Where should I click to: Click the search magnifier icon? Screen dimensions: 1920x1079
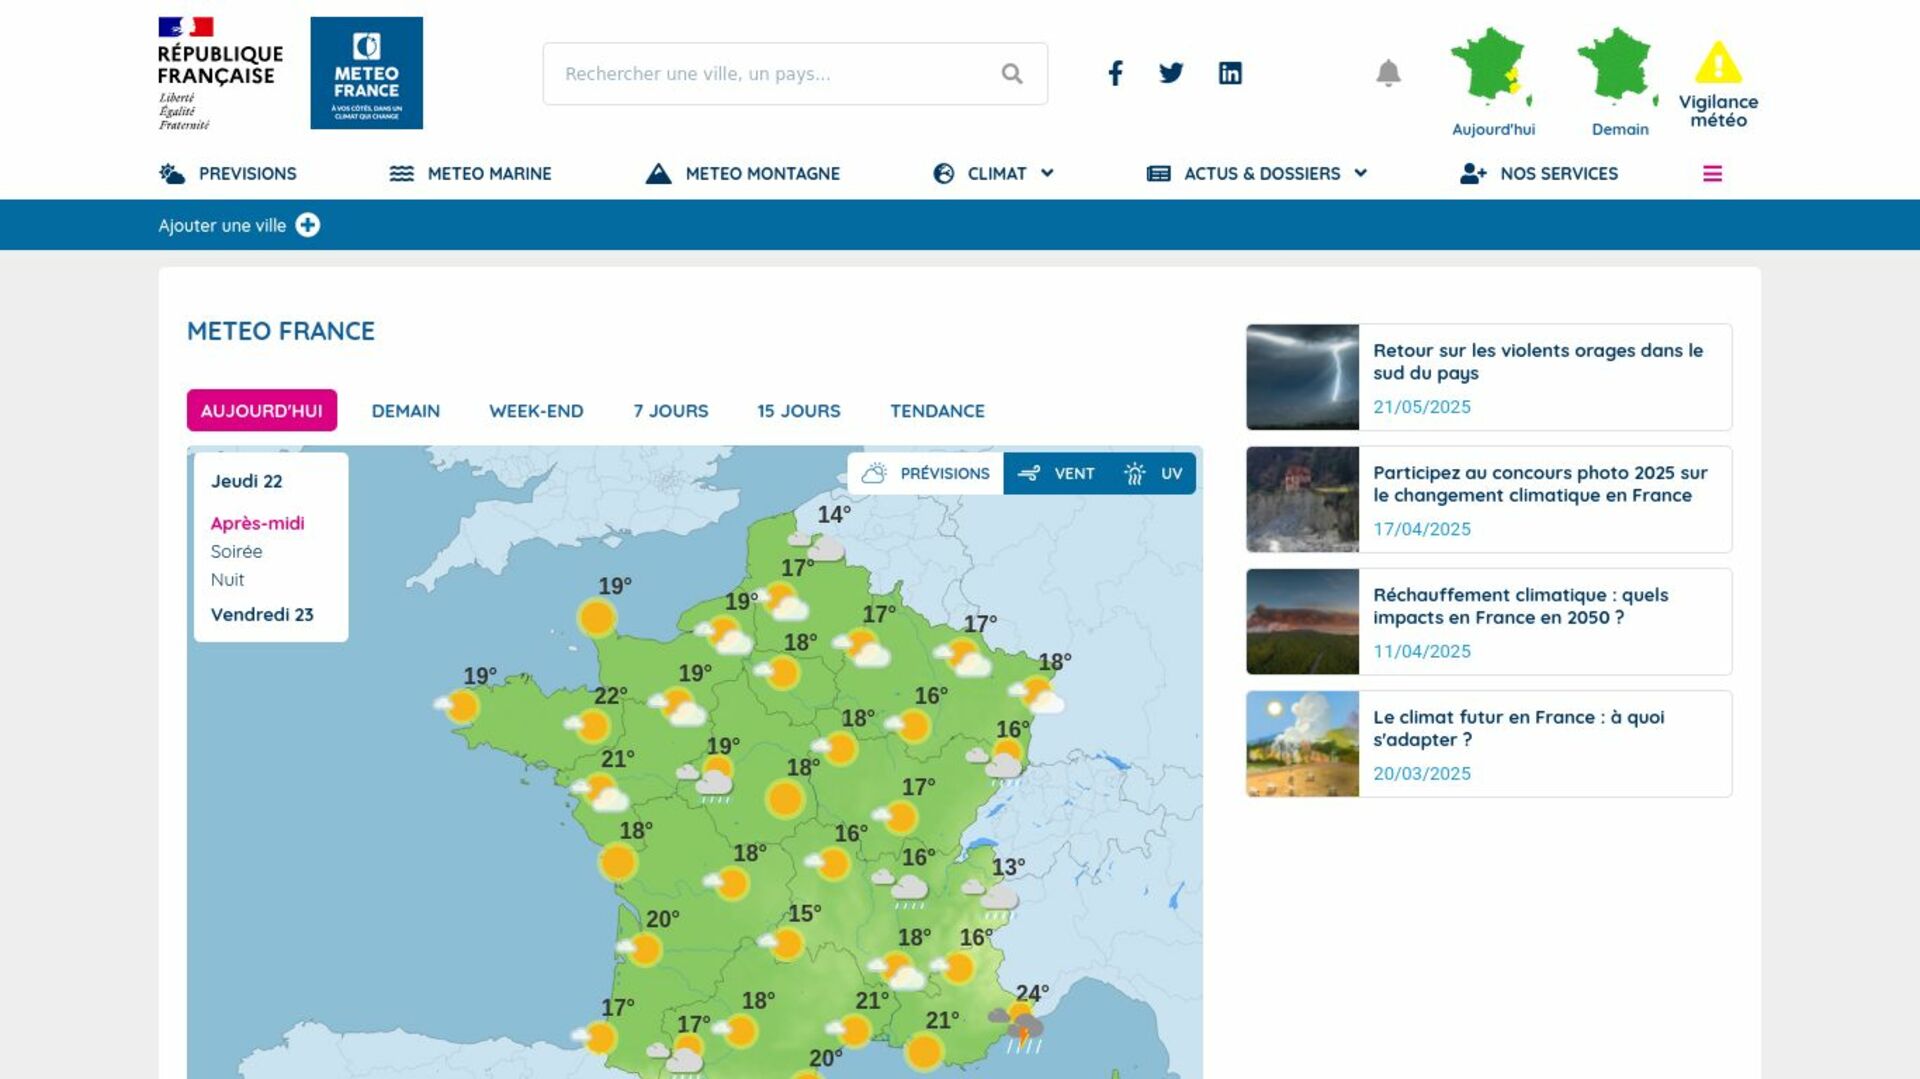1012,73
